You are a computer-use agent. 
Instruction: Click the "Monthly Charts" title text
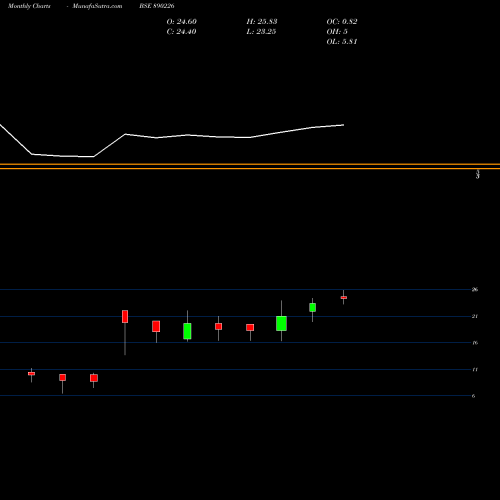tap(29, 6)
